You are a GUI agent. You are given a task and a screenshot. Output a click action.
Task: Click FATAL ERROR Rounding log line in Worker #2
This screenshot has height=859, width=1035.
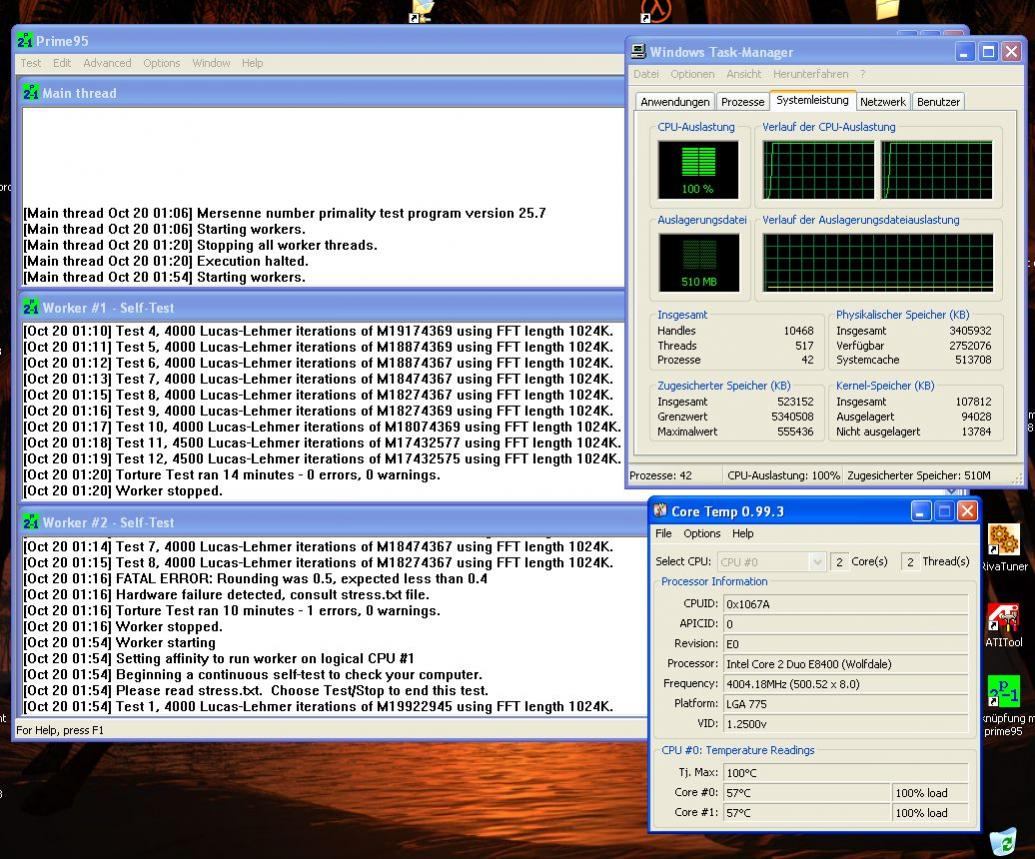click(255, 578)
